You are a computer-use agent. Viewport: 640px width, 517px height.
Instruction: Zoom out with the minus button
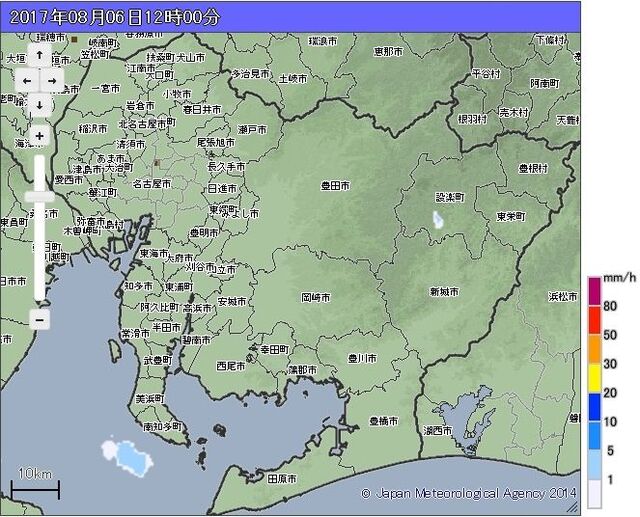tap(40, 320)
